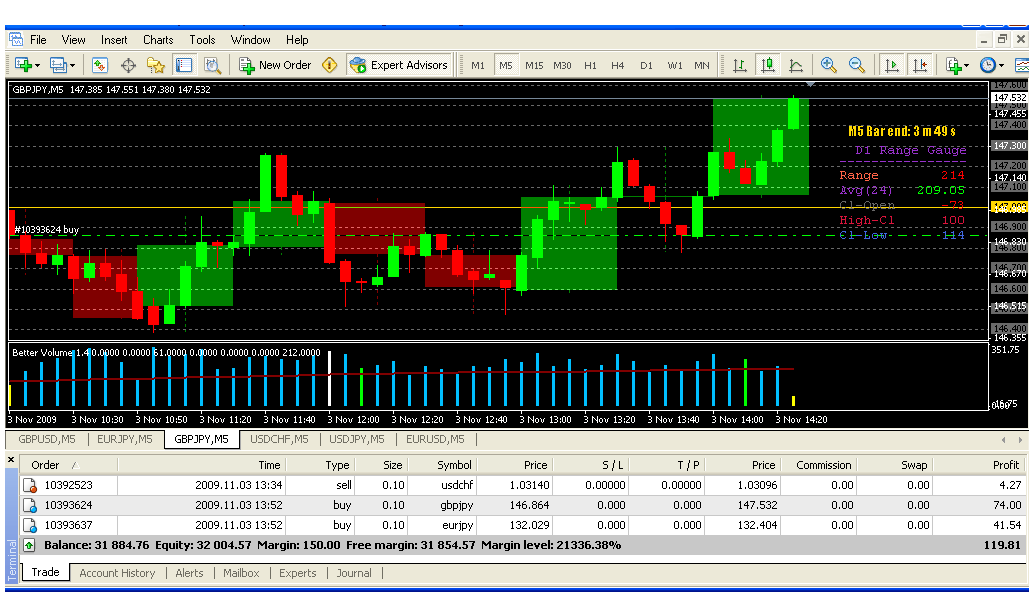Open the Market Watch window icon
This screenshot has width=1034, height=592.
coord(100,65)
